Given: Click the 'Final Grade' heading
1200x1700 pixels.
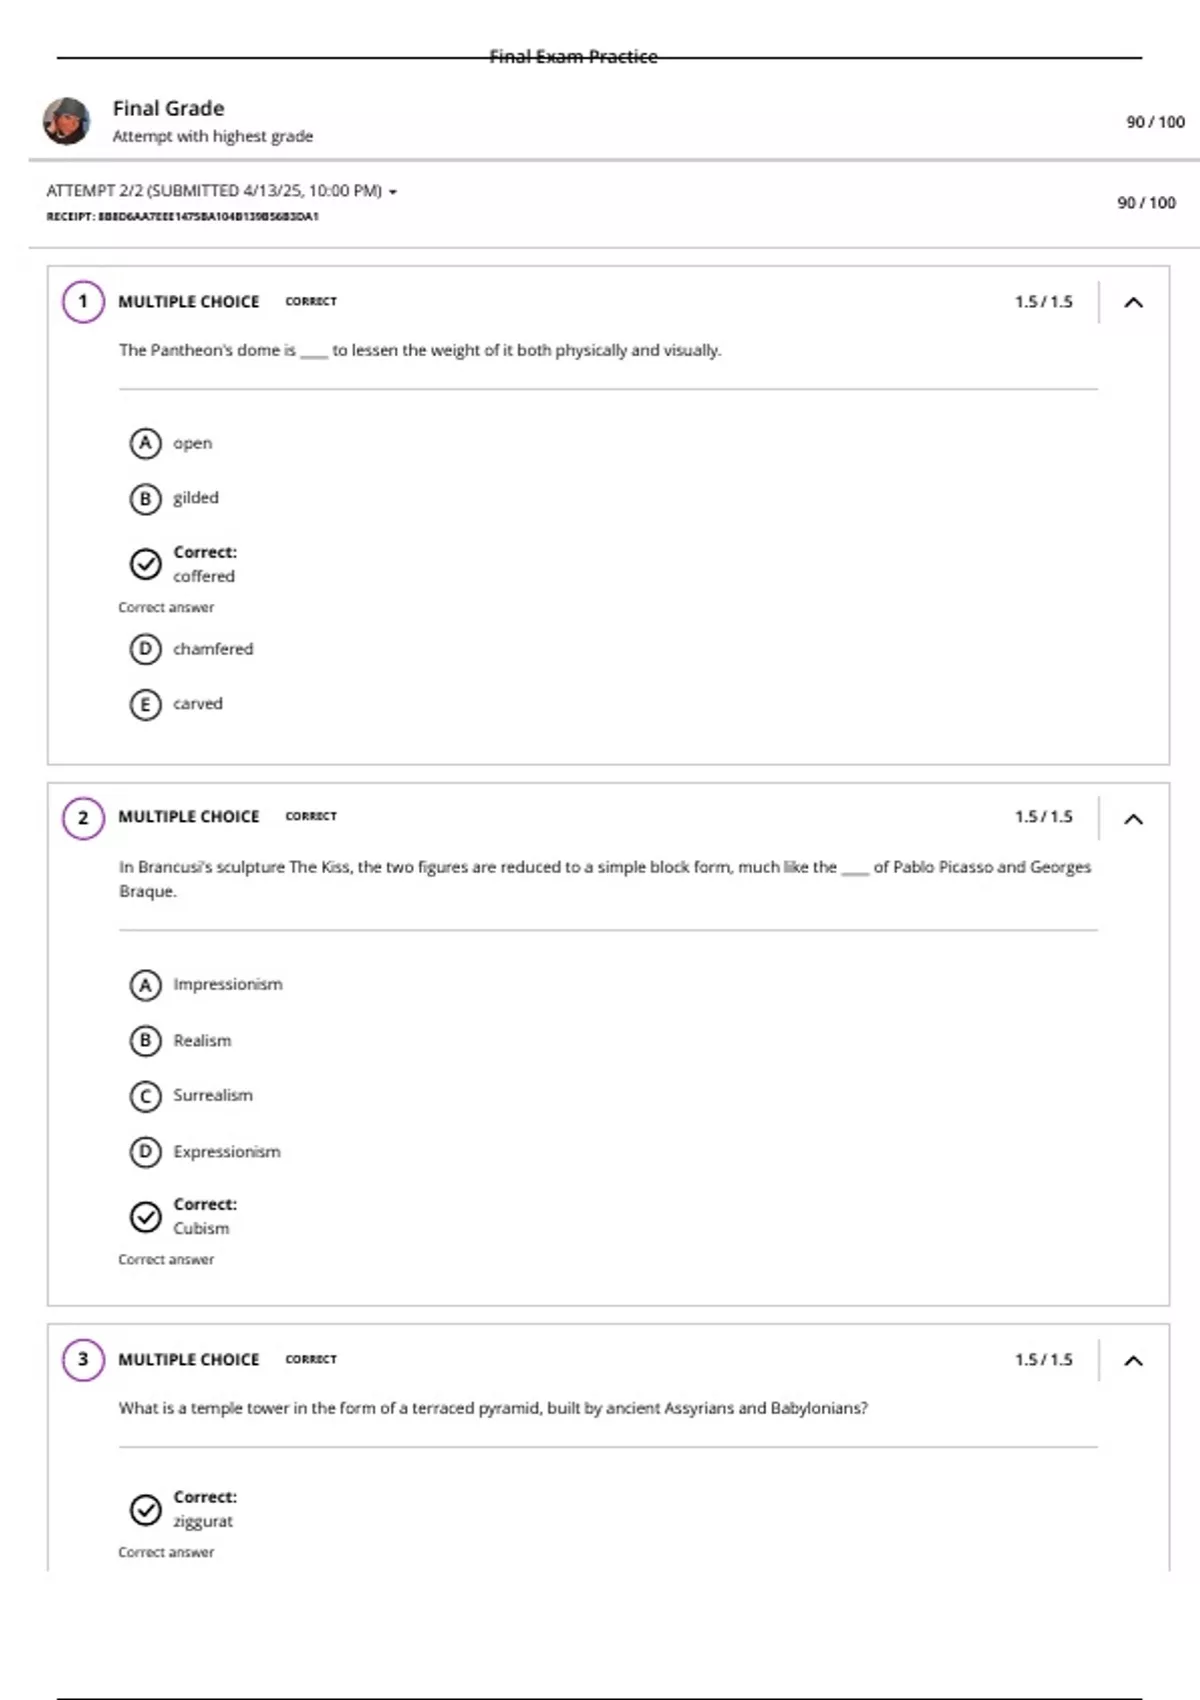Looking at the screenshot, I should (x=168, y=108).
